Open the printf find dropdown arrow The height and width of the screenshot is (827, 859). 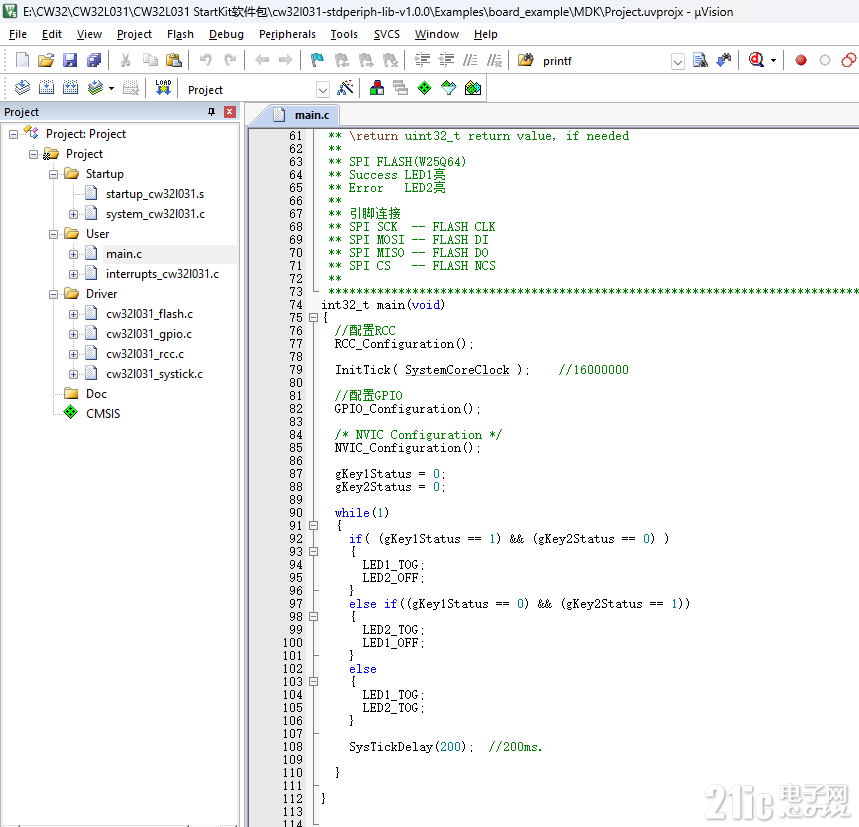pyautogui.click(x=678, y=61)
